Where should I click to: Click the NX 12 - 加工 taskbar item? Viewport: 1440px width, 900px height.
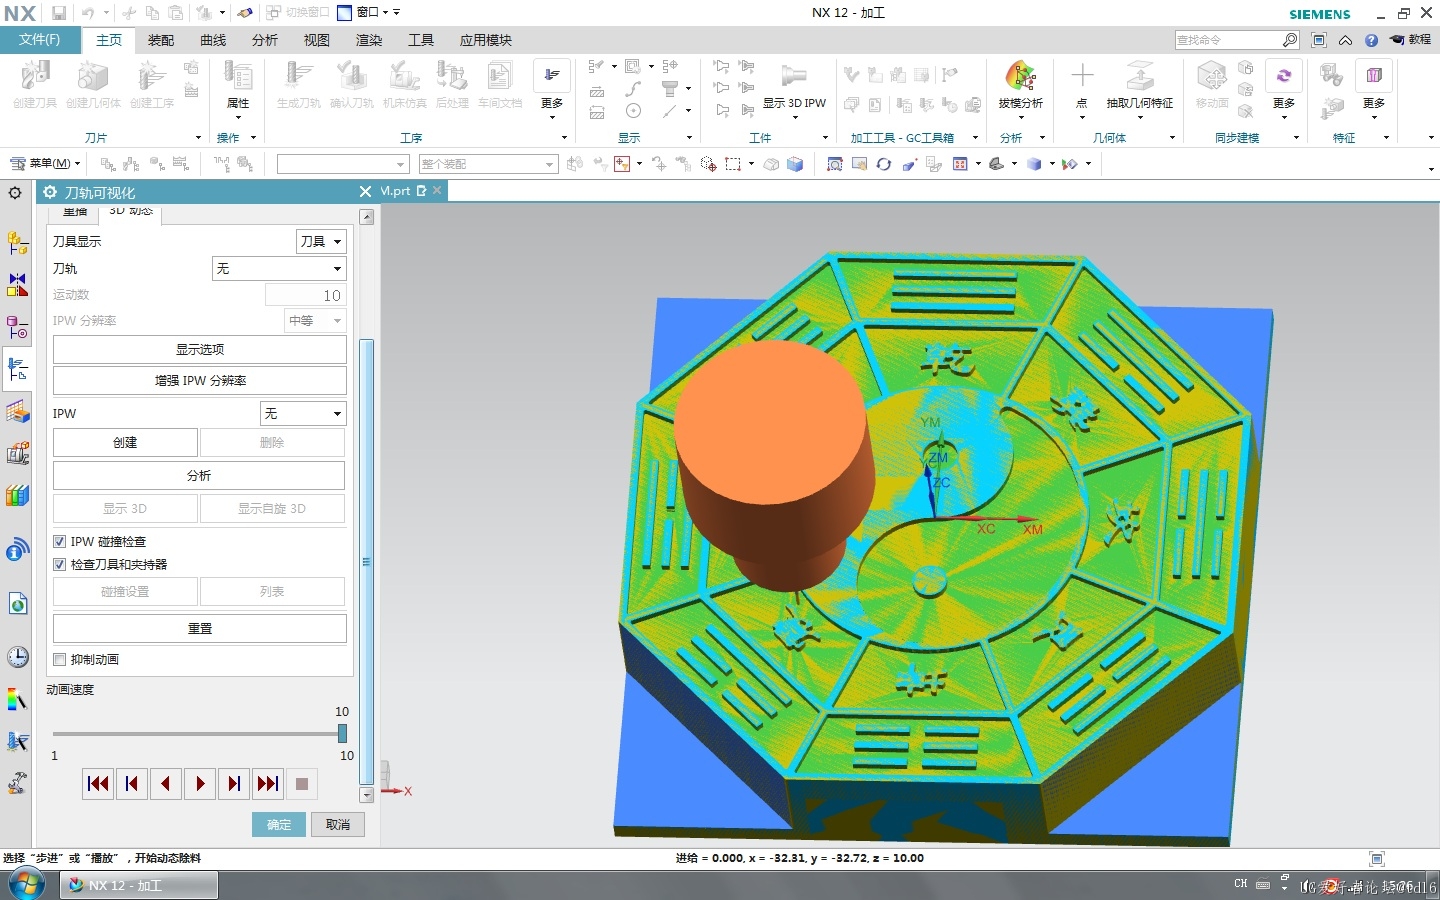(x=138, y=885)
